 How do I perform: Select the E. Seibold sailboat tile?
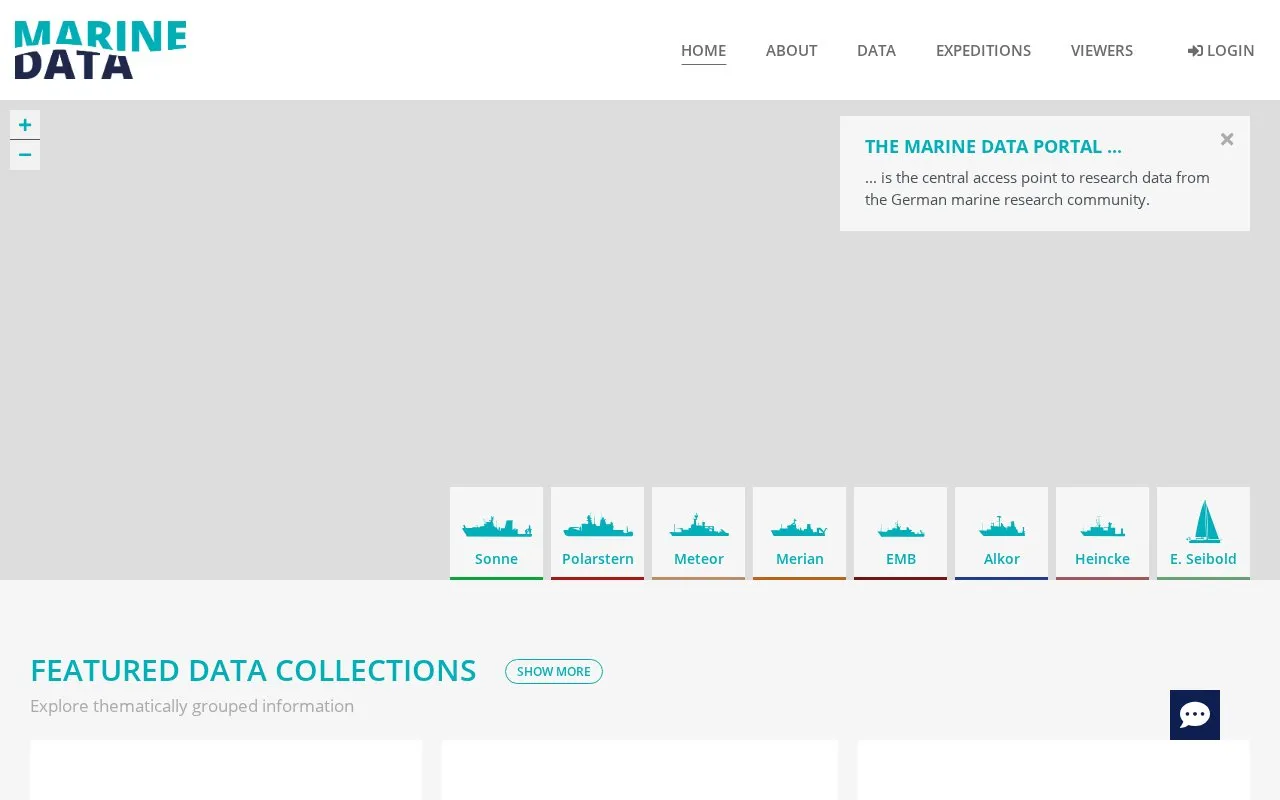click(1203, 533)
